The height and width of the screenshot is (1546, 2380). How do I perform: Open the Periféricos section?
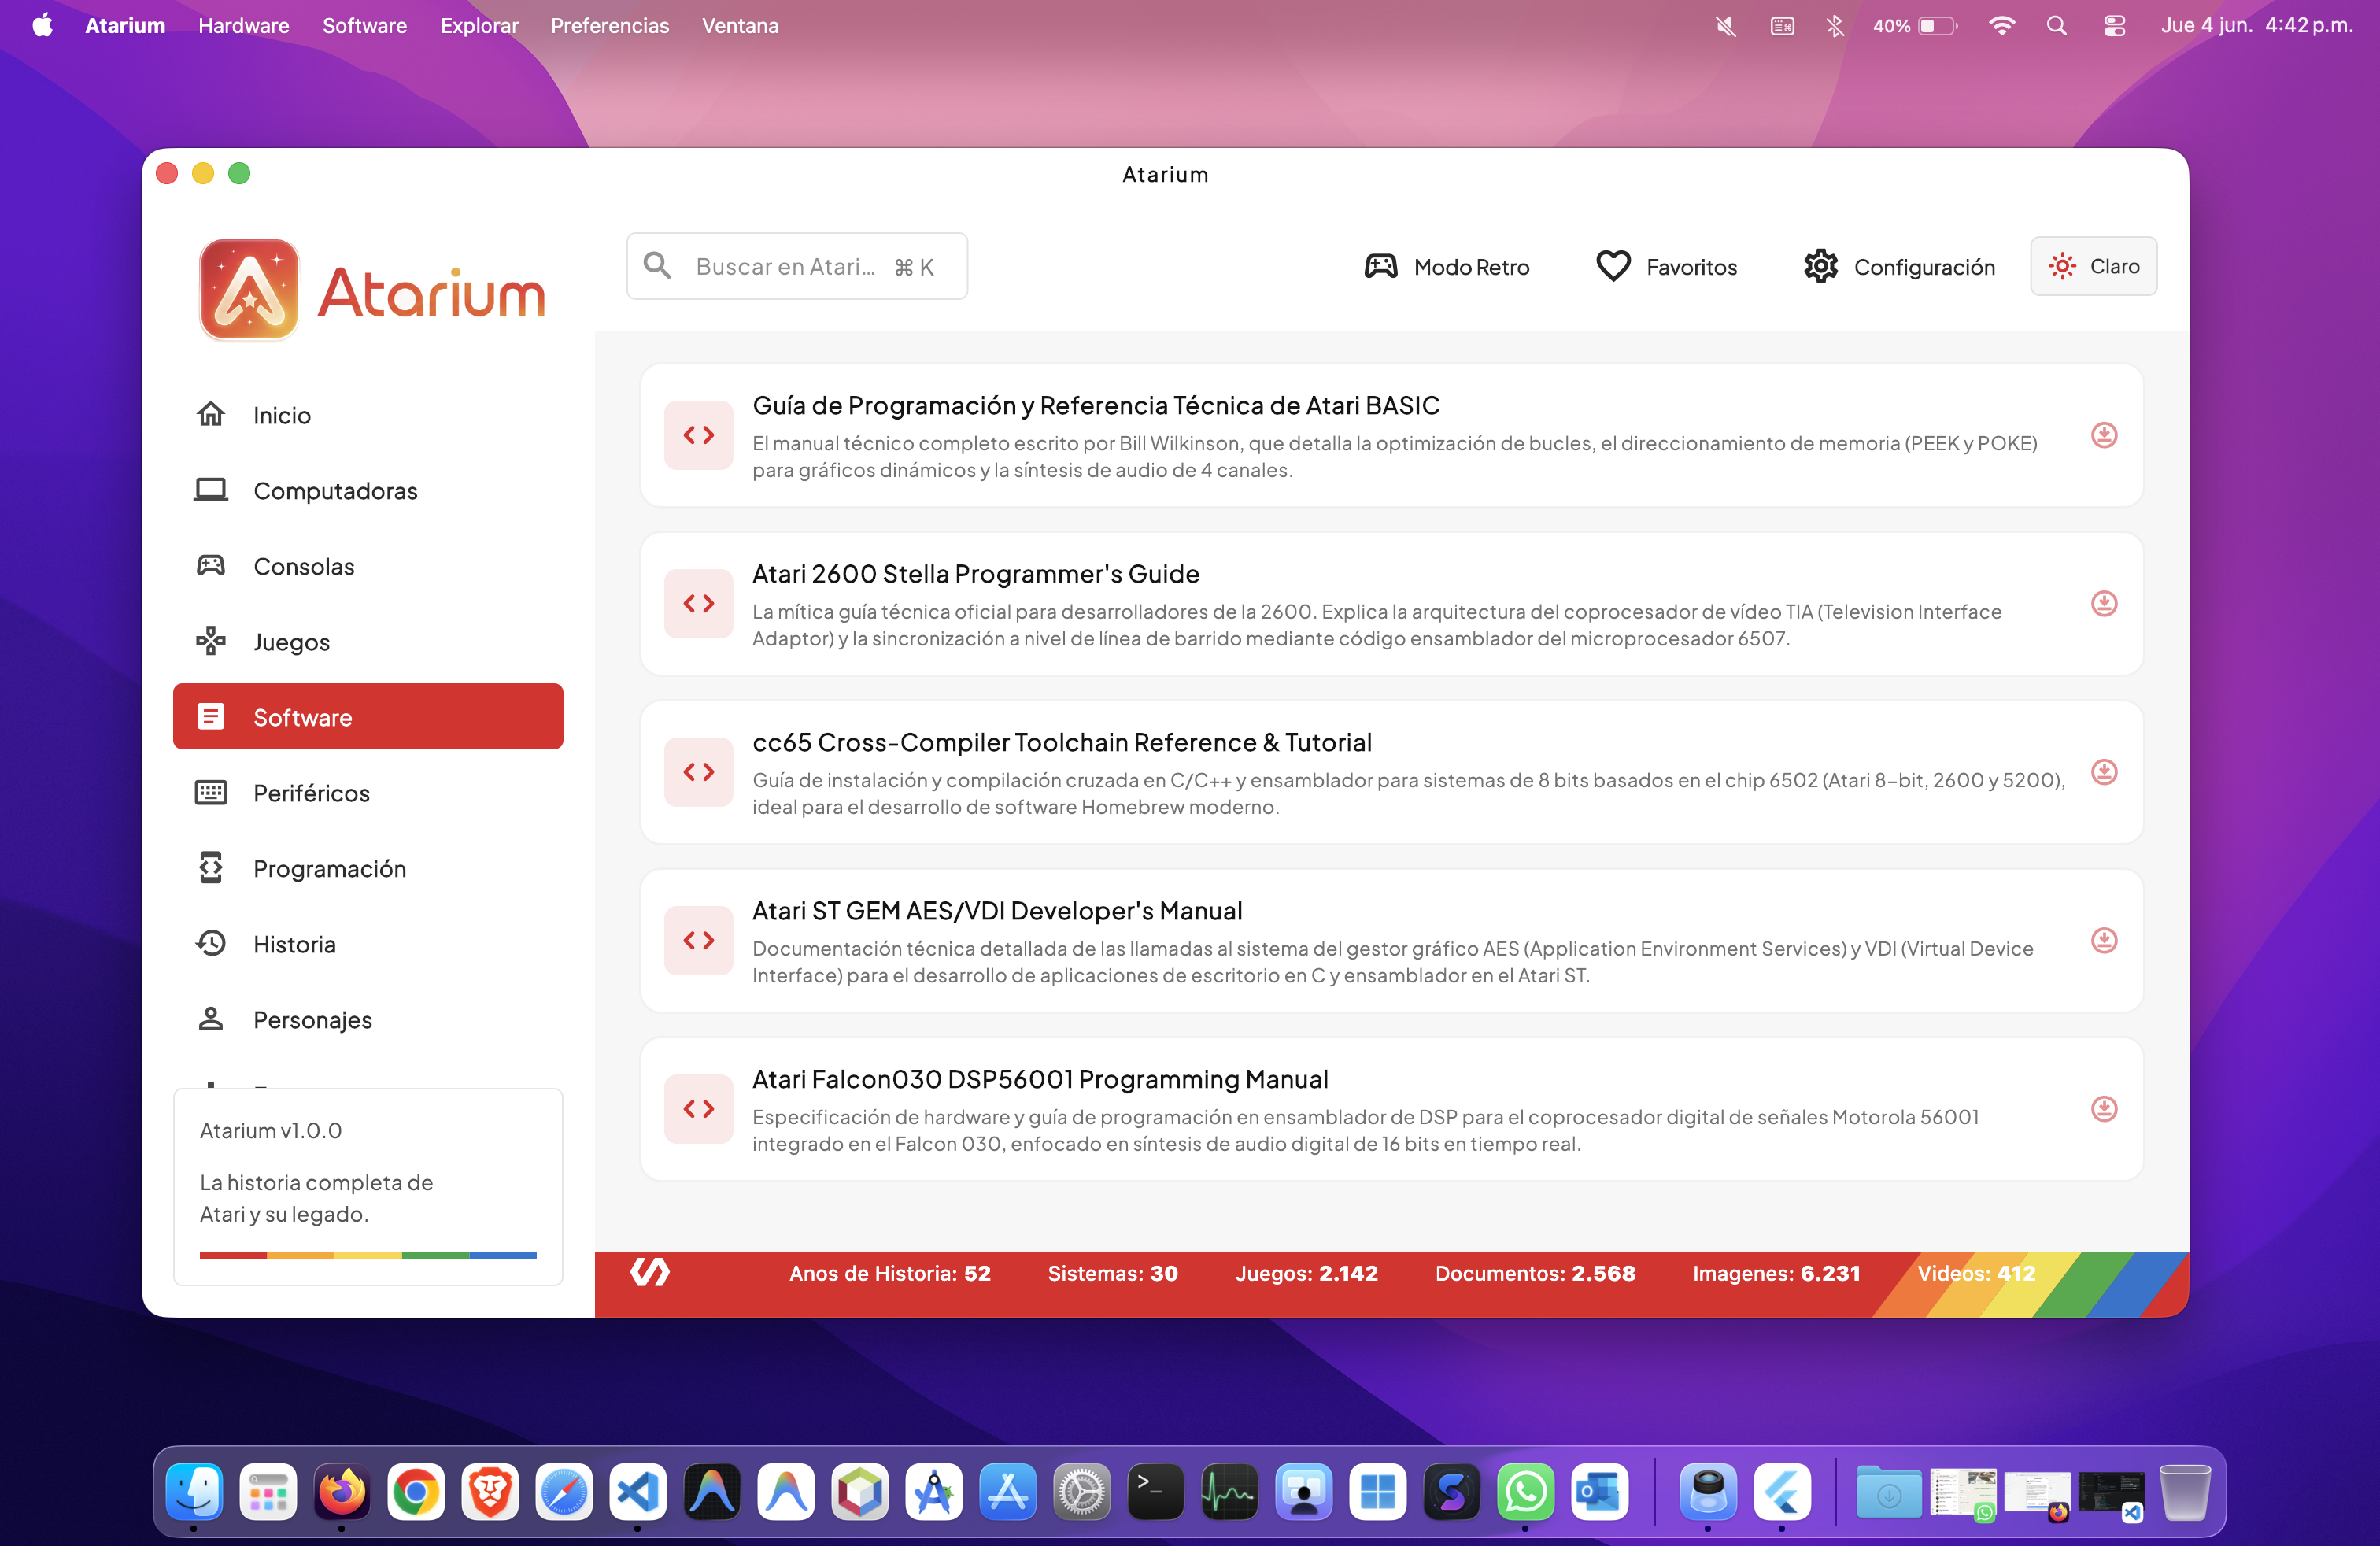click(368, 792)
